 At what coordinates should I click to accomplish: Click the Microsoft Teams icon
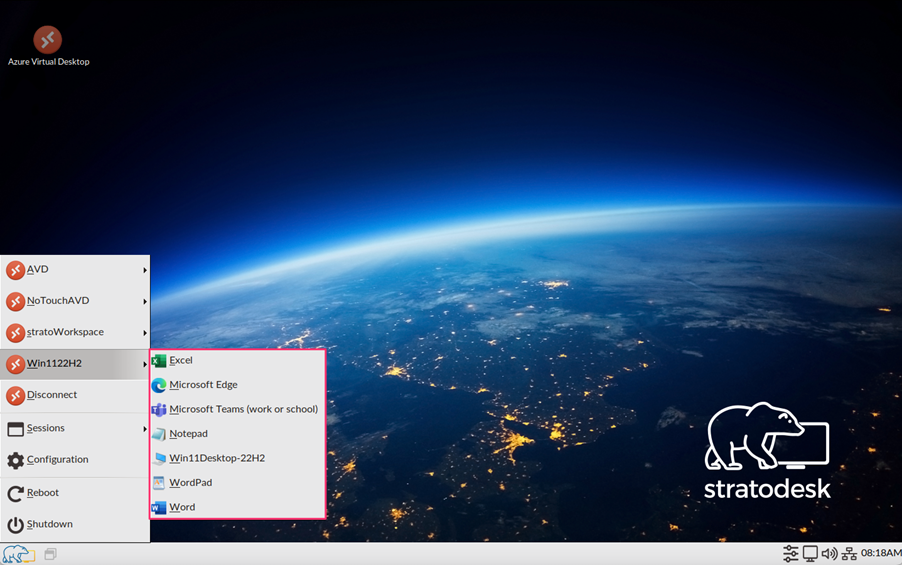click(x=159, y=410)
